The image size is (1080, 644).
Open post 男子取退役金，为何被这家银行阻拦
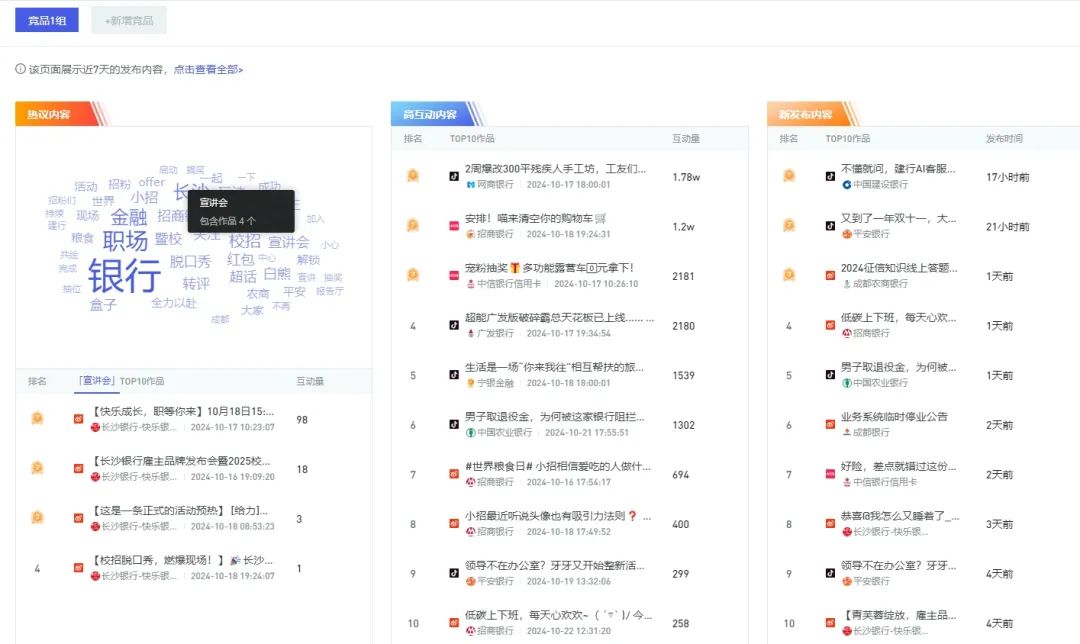point(554,417)
